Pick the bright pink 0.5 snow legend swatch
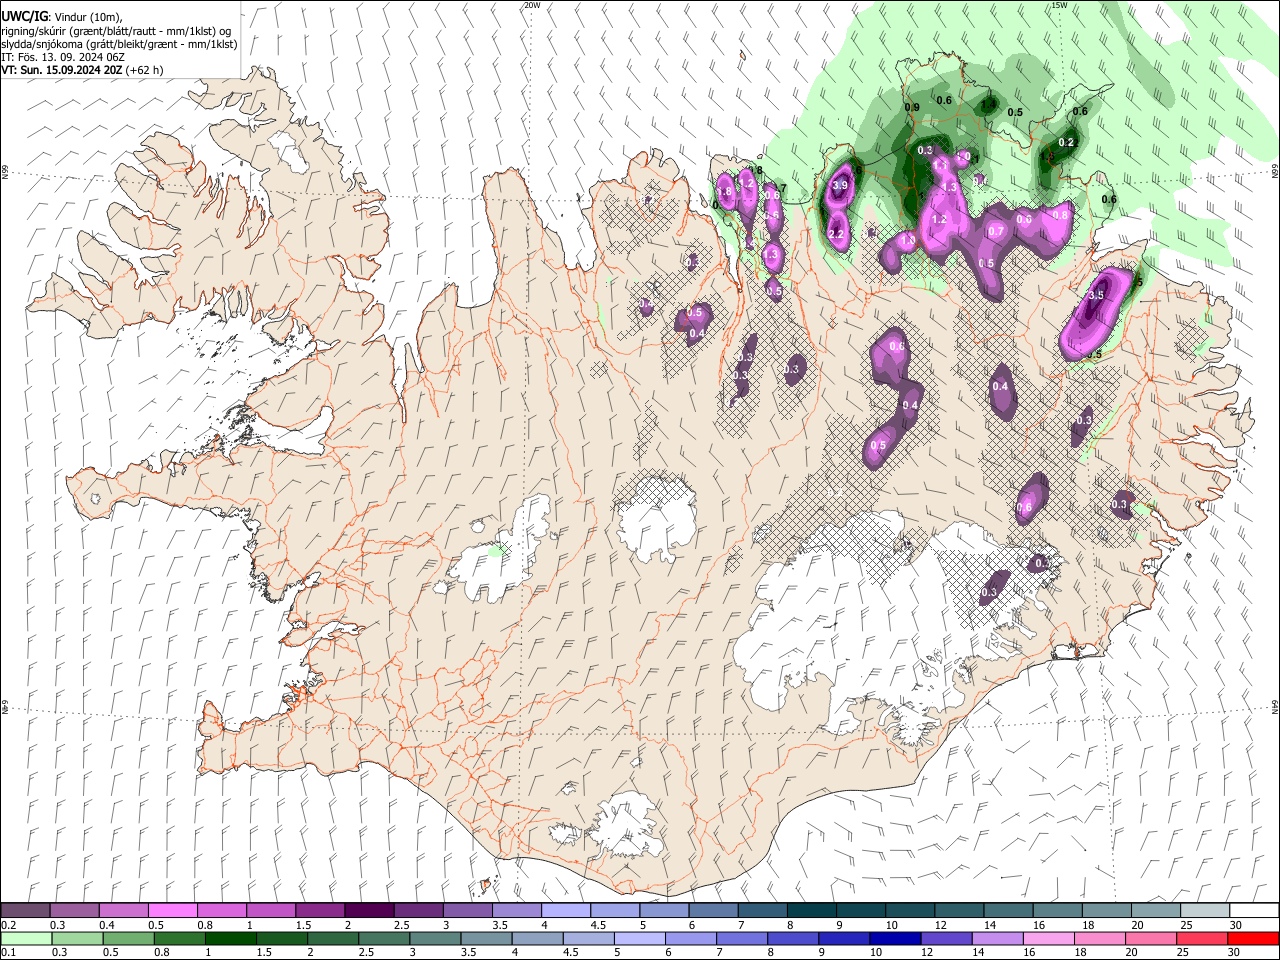 click(x=172, y=911)
